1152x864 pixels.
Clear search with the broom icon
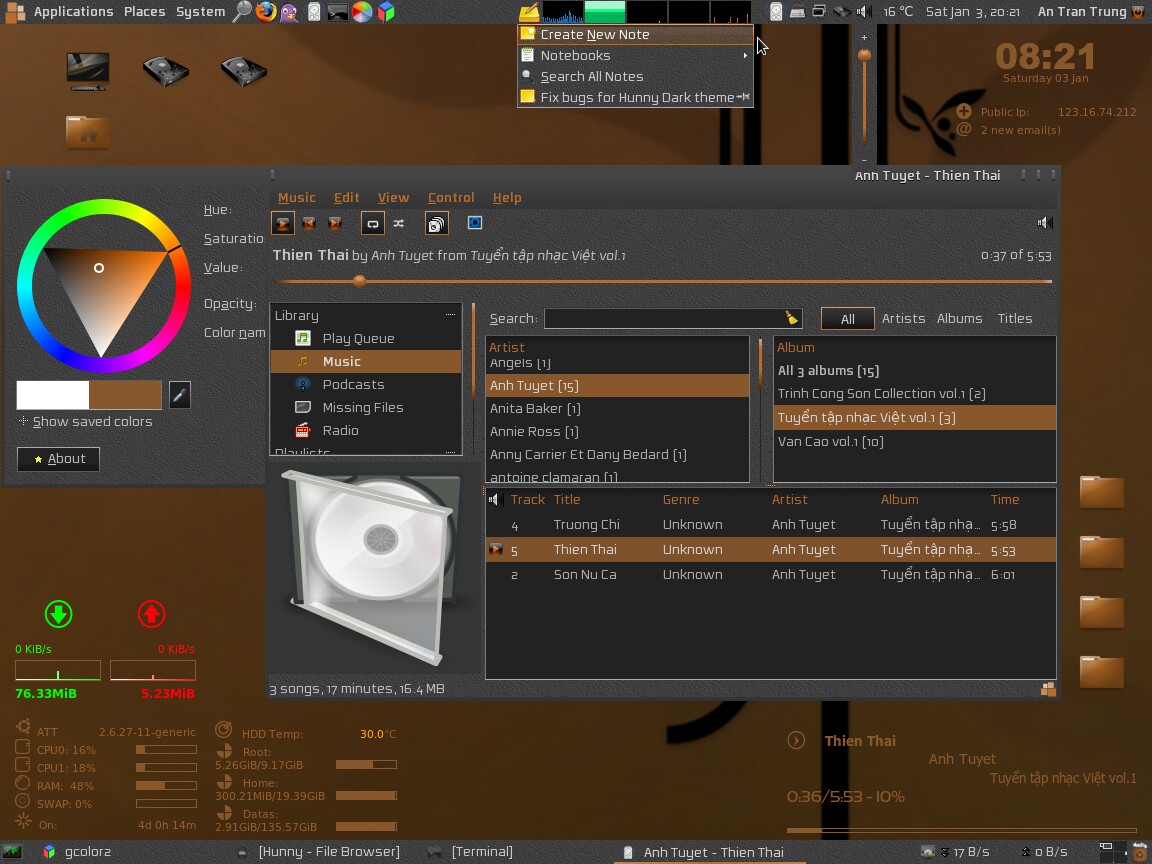pyautogui.click(x=791, y=317)
